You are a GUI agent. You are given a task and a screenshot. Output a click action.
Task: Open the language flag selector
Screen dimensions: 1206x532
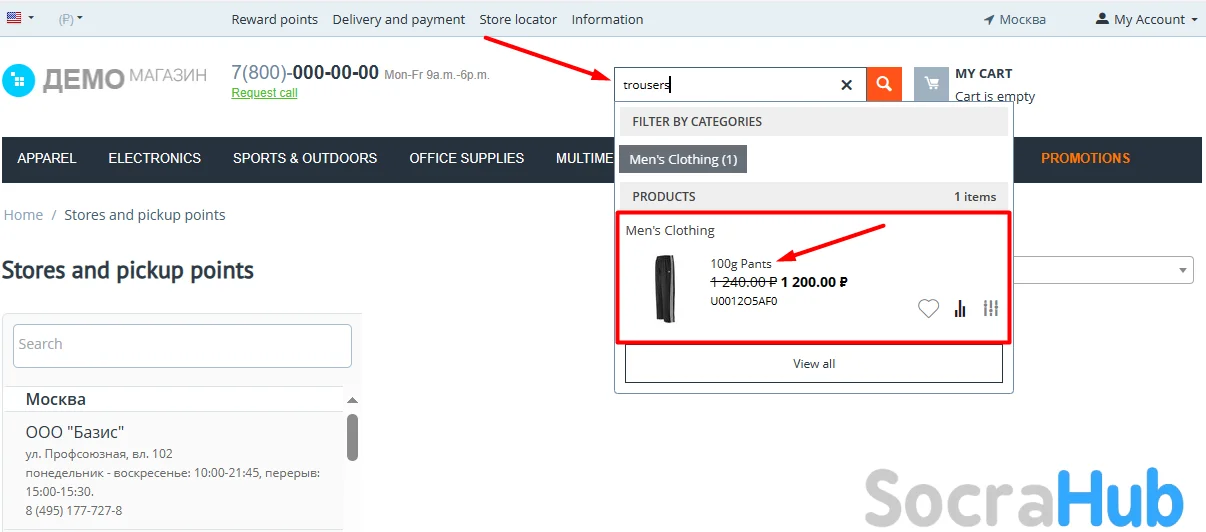(19, 19)
